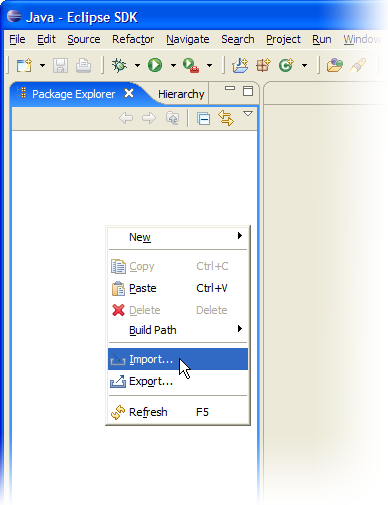
Task: Click the green Run button icon
Action: [155, 65]
